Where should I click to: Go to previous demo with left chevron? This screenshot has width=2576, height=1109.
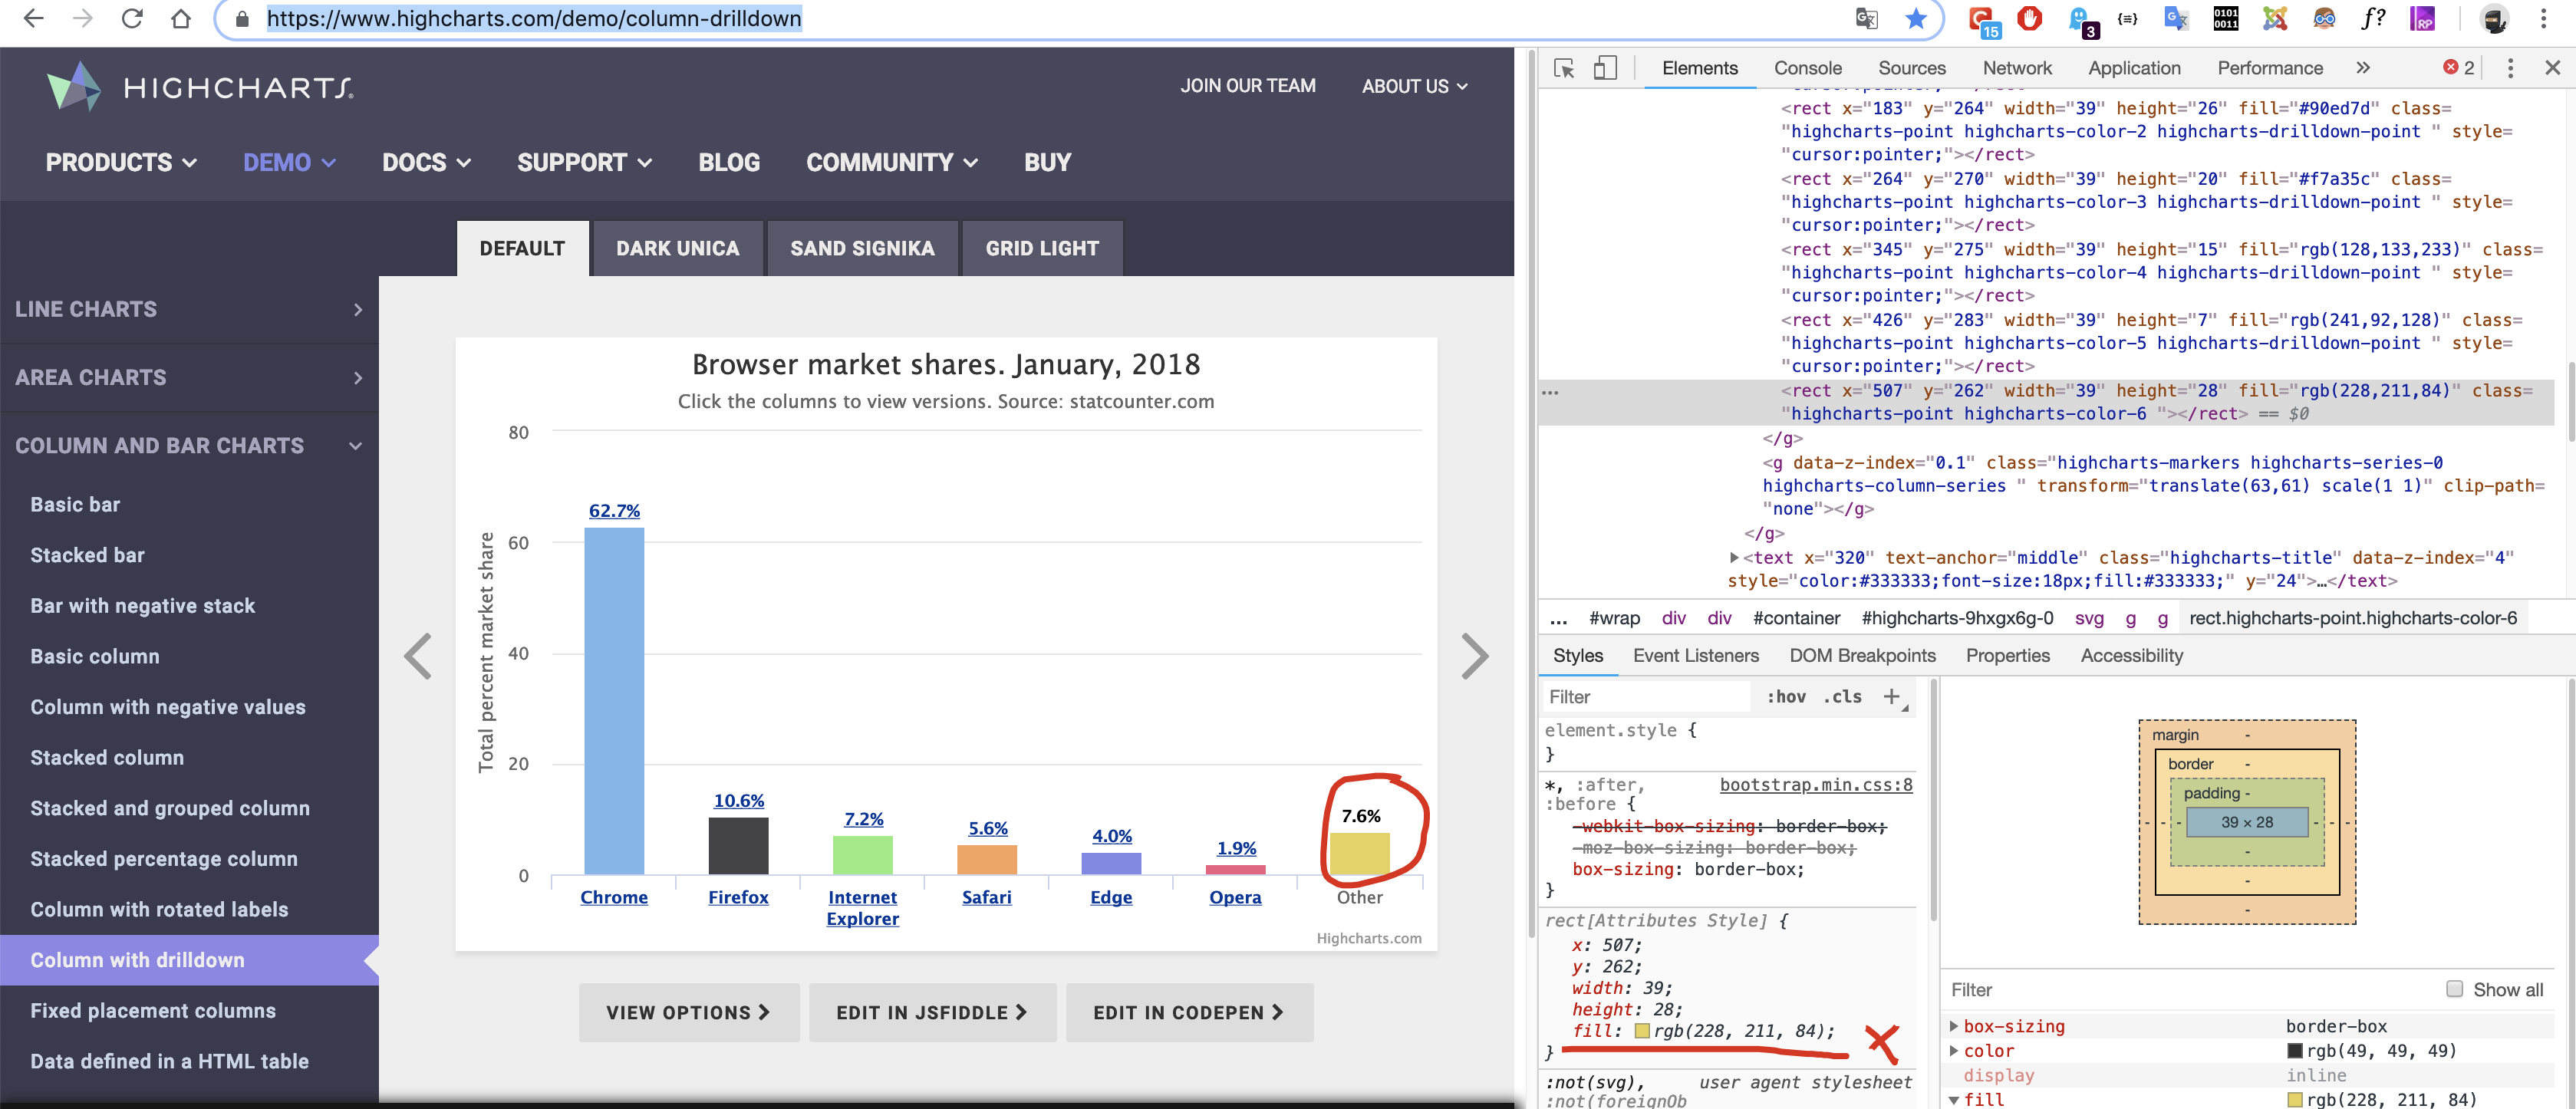pyautogui.click(x=418, y=657)
